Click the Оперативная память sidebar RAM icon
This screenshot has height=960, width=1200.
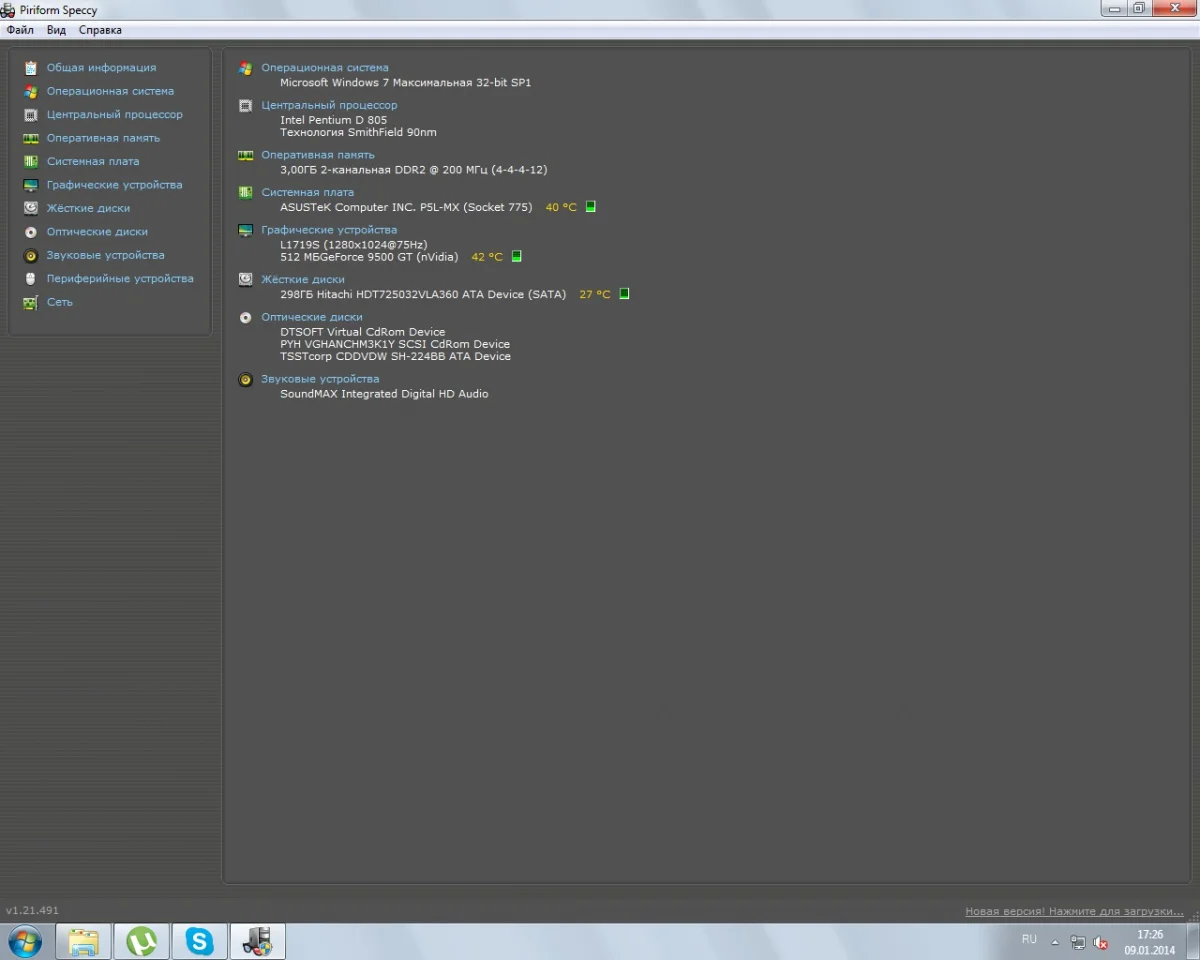click(31, 138)
